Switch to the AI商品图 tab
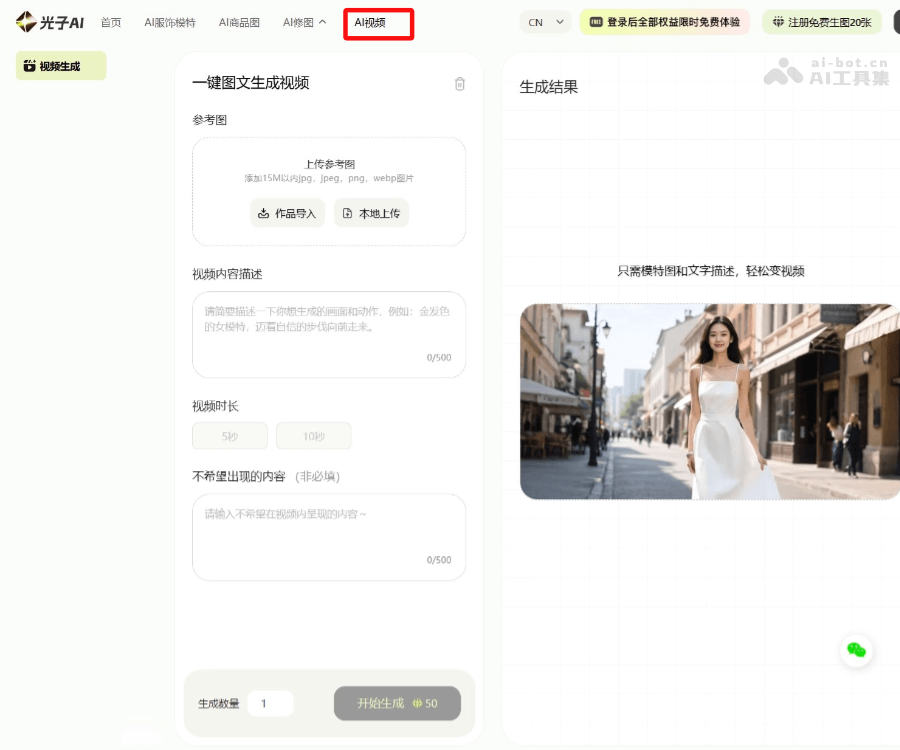900x750 pixels. click(239, 22)
